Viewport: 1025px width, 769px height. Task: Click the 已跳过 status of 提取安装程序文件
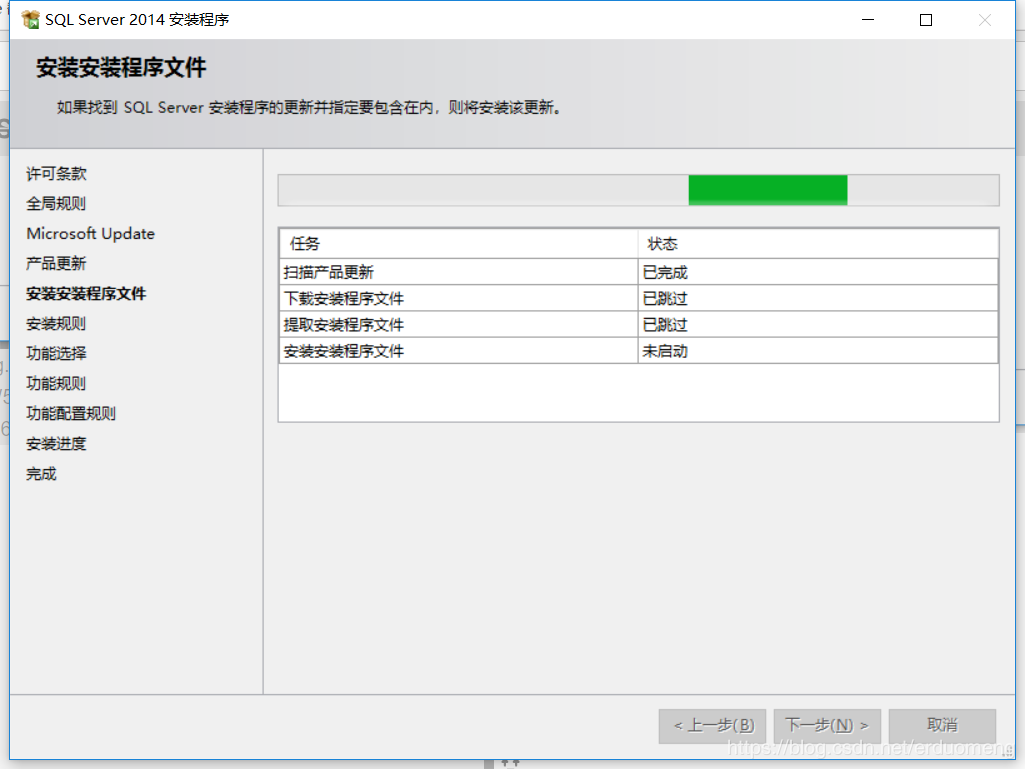click(818, 324)
